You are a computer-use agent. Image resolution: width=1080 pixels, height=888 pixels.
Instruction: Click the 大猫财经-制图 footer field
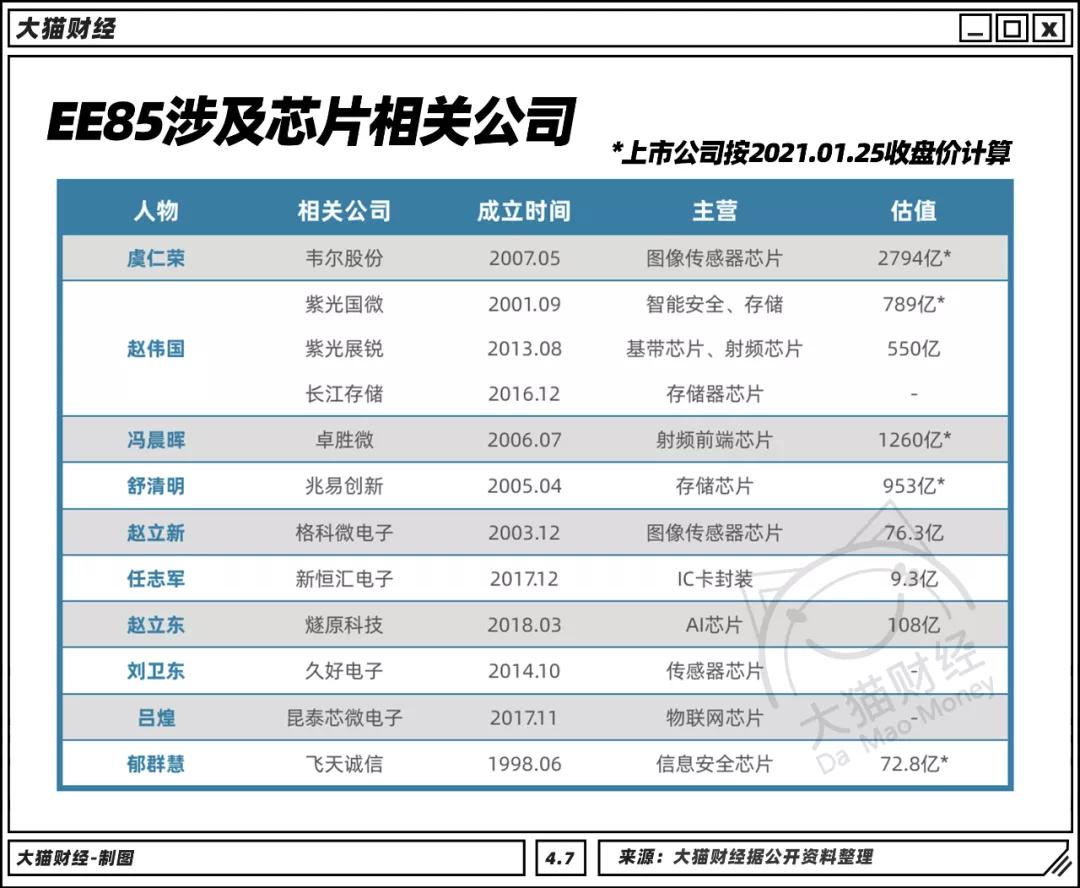coord(75,856)
